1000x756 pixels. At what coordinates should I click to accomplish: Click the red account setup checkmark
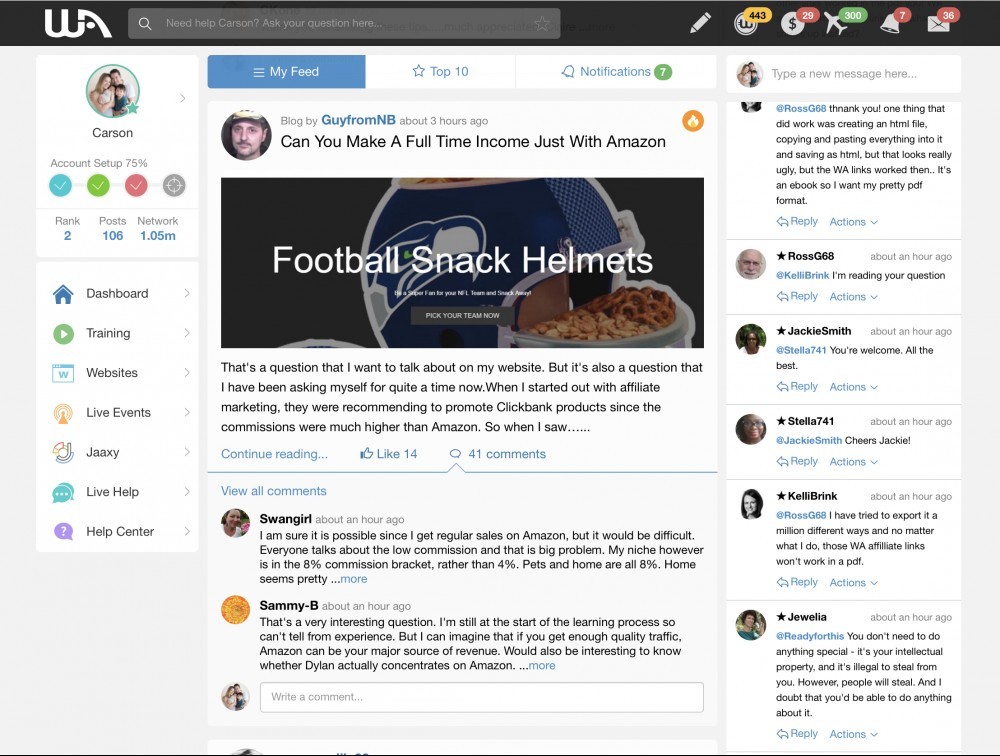point(136,186)
